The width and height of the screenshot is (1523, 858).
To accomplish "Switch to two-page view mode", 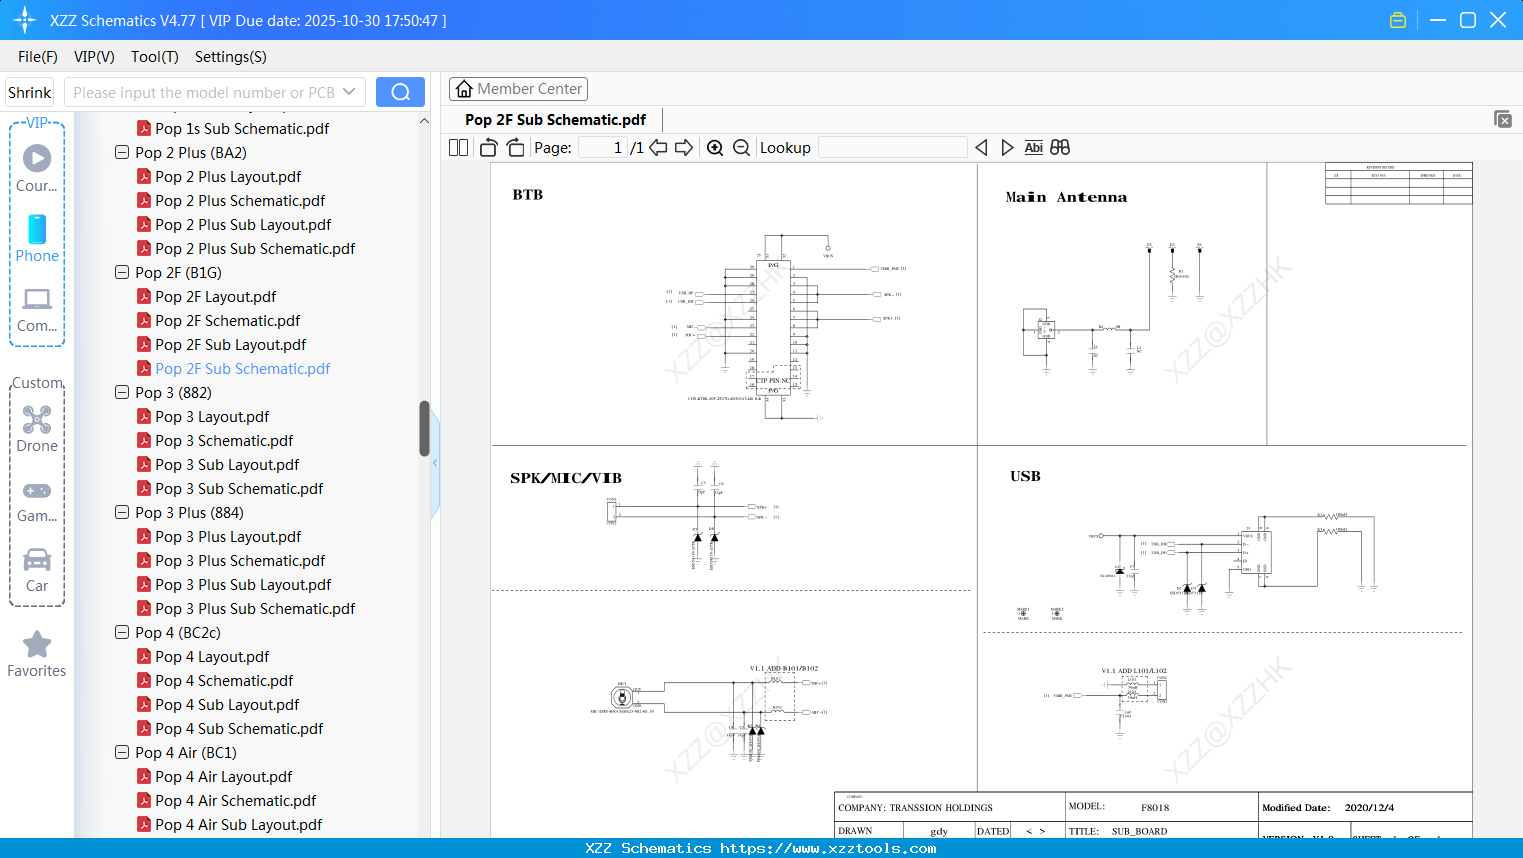I will [x=457, y=147].
